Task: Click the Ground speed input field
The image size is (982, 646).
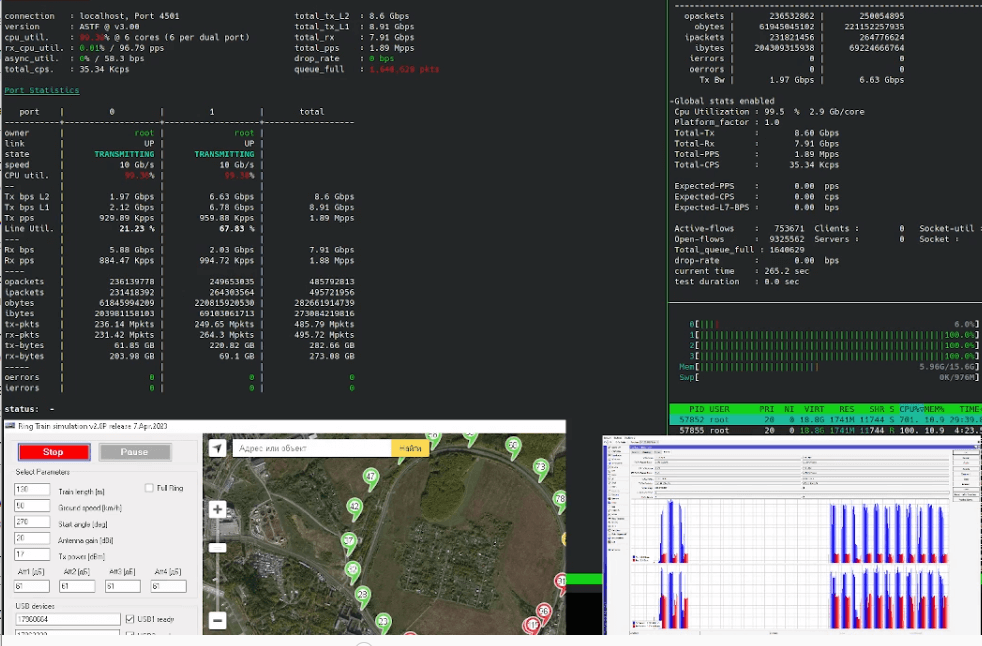Action: (x=32, y=506)
